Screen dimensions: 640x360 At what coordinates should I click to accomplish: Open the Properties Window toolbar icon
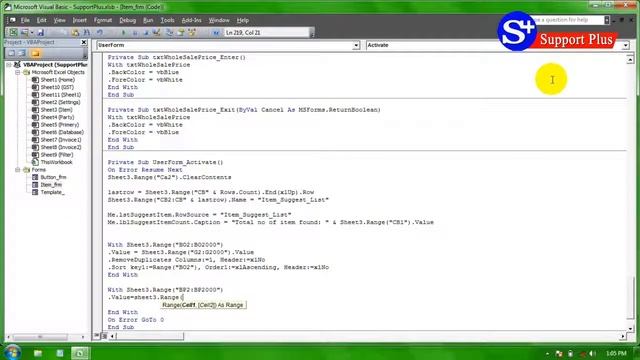(180, 32)
